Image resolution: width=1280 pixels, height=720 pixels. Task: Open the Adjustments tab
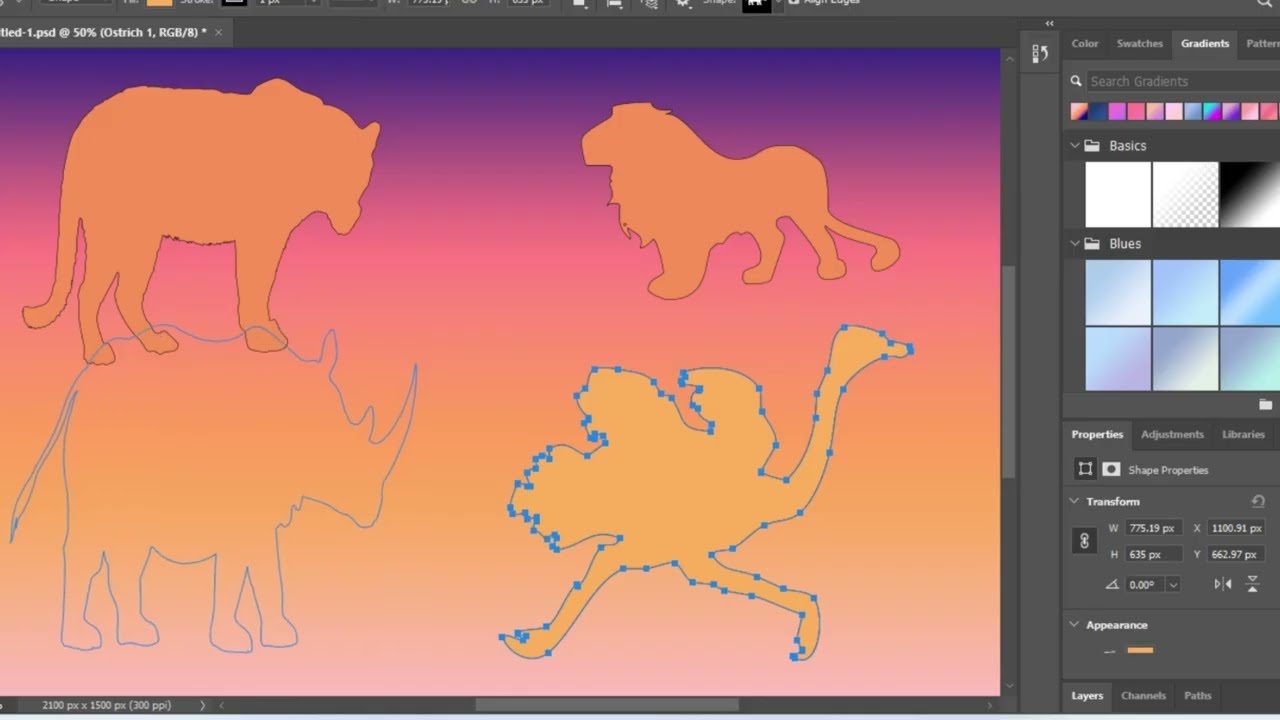click(x=1172, y=434)
